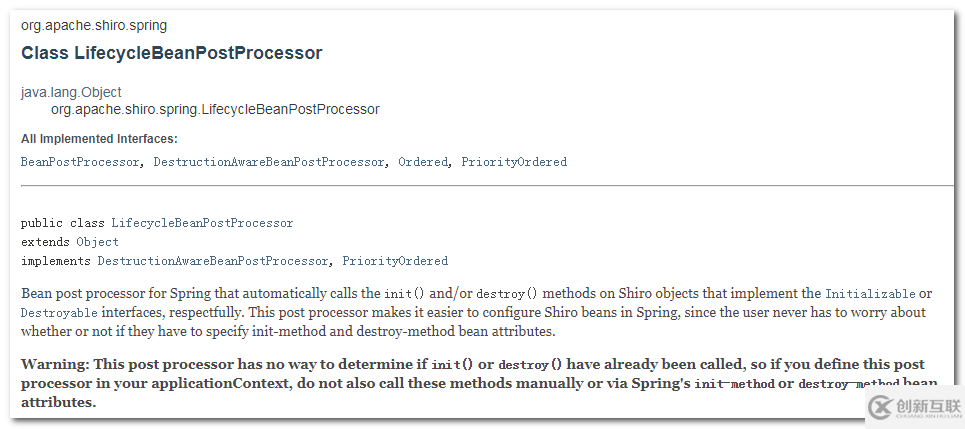
Task: Open the BeanPostProcessor interface link
Action: click(80, 162)
